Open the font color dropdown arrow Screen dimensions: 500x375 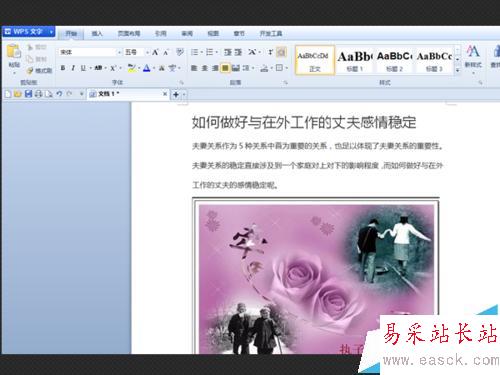click(x=154, y=68)
